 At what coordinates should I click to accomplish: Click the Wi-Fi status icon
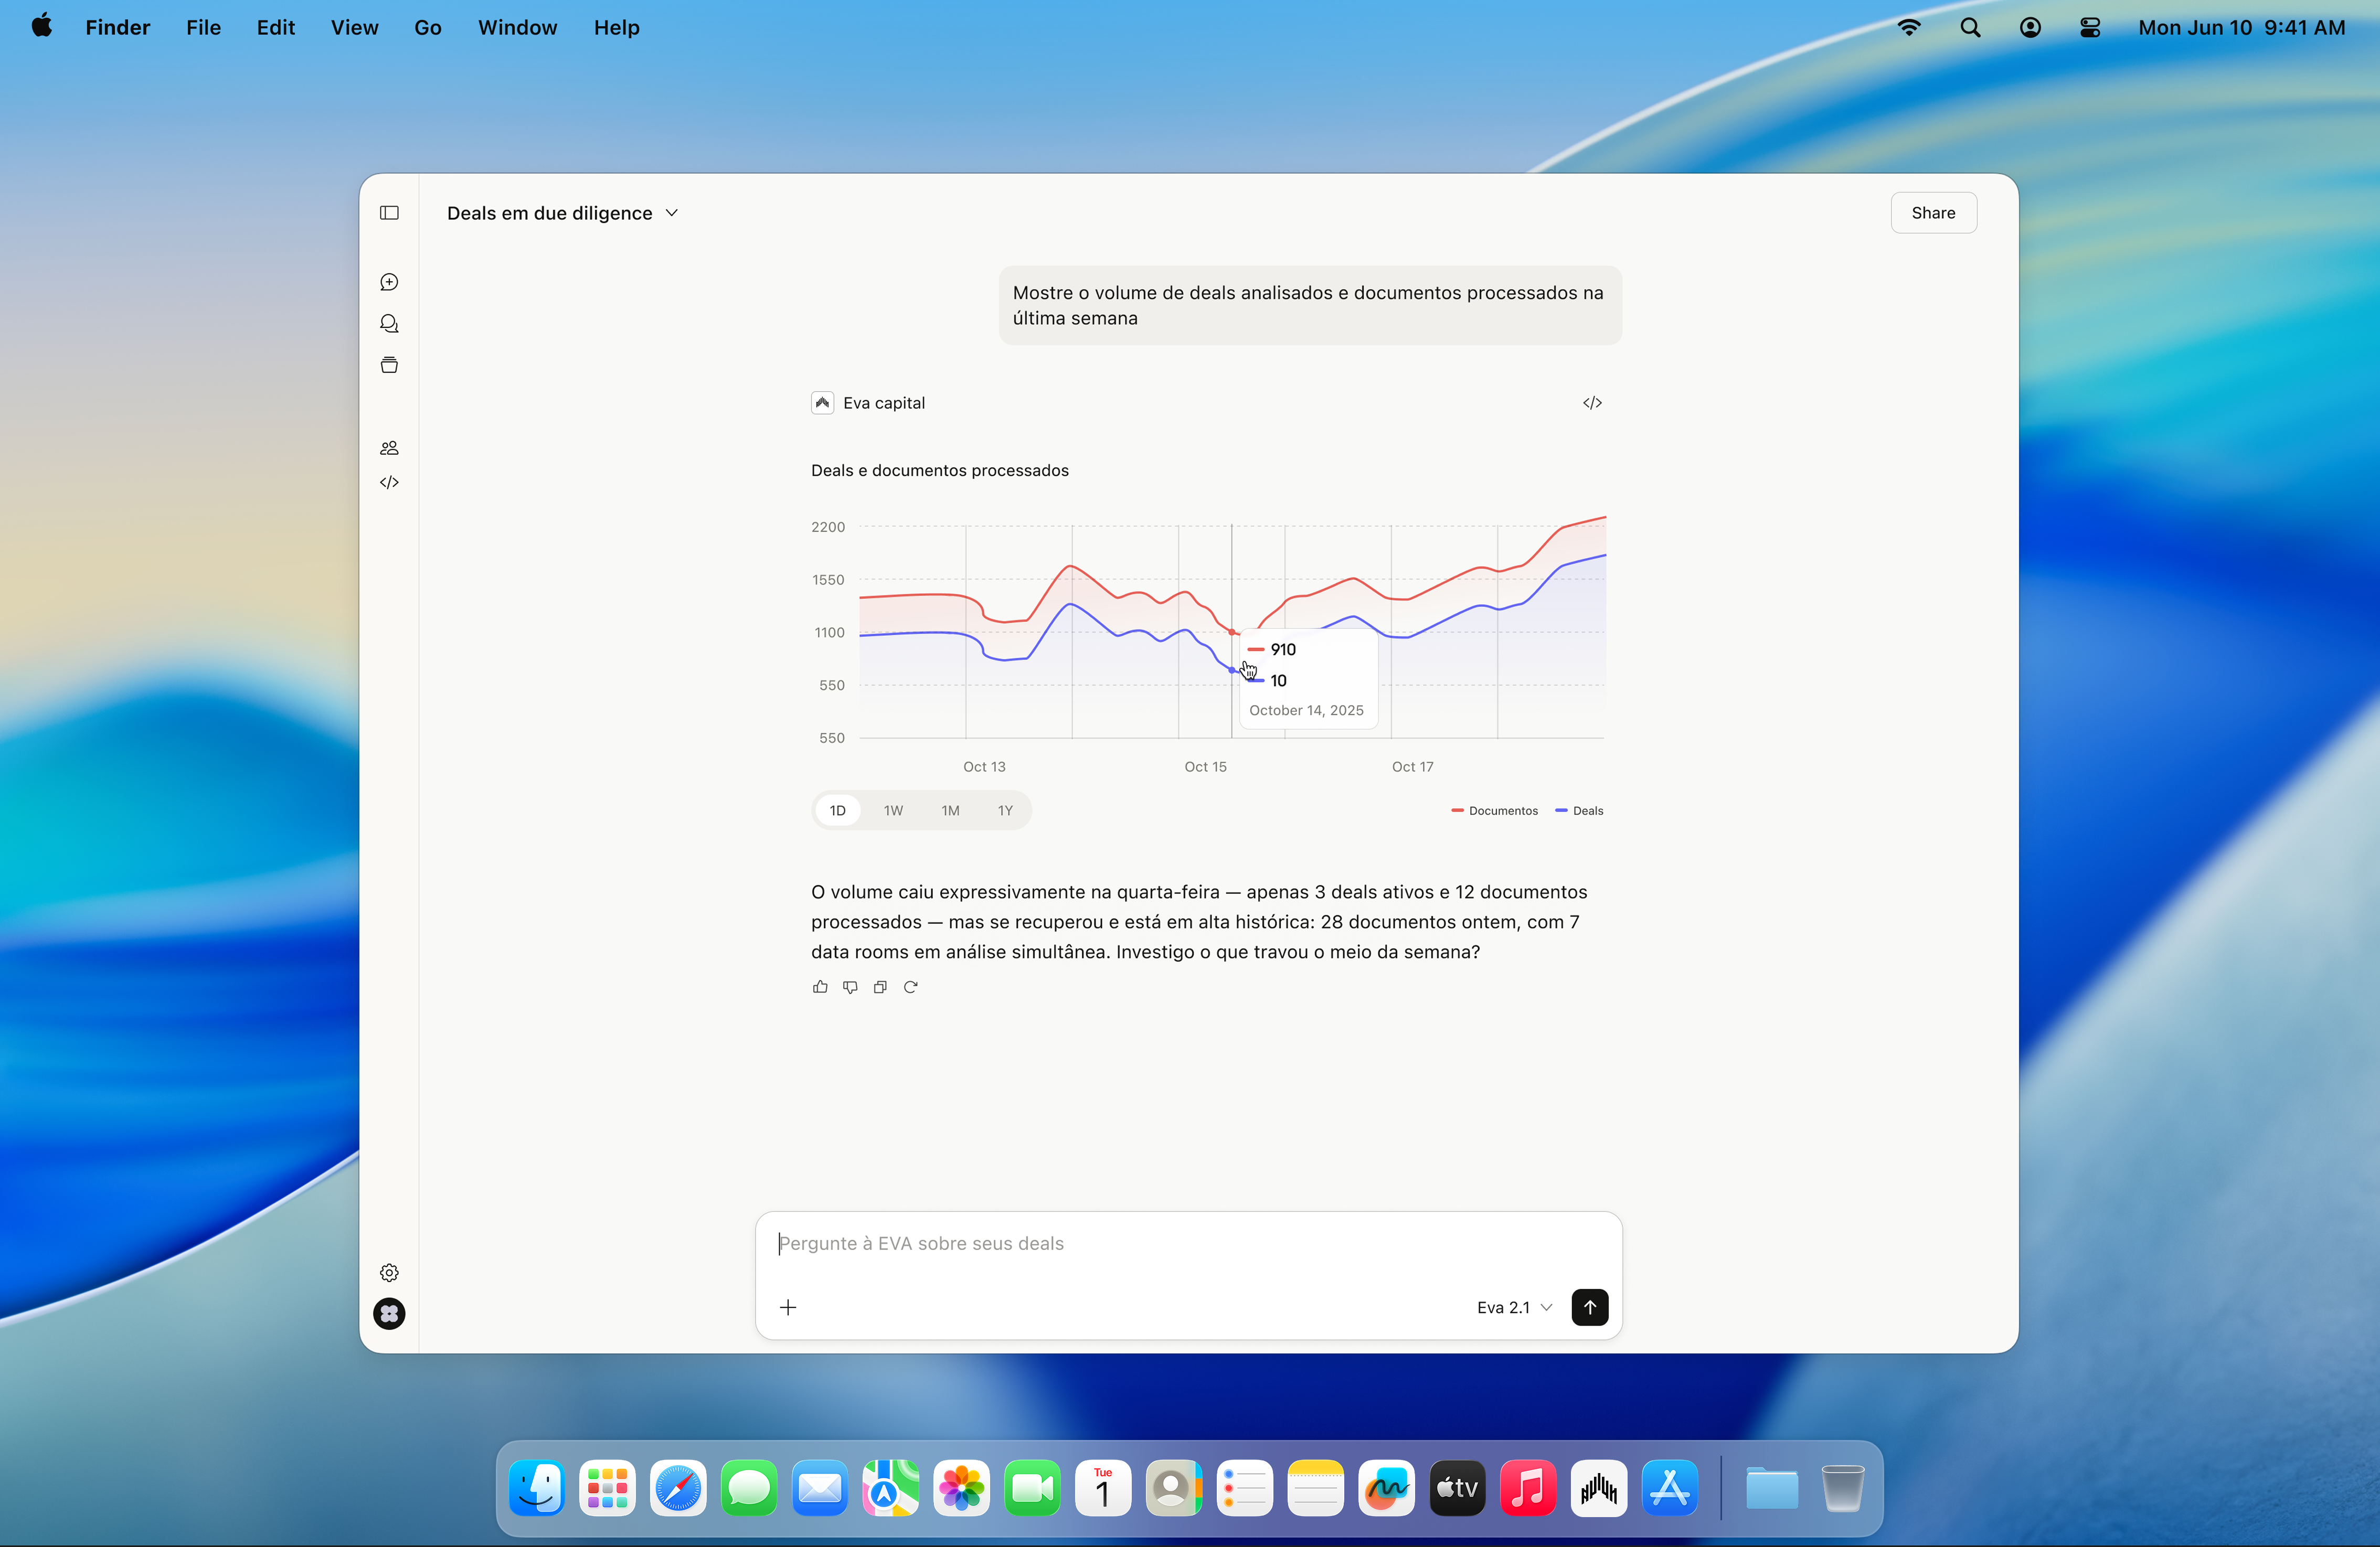(1909, 27)
